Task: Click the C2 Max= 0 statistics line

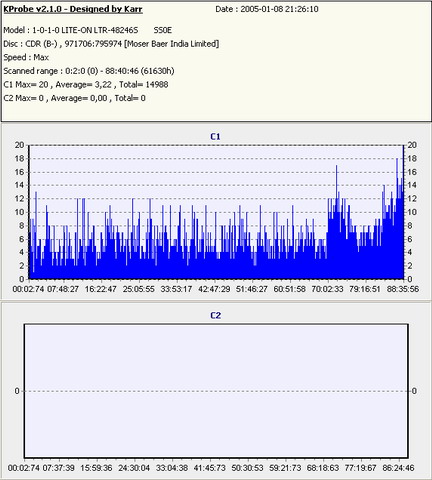Action: [74, 98]
